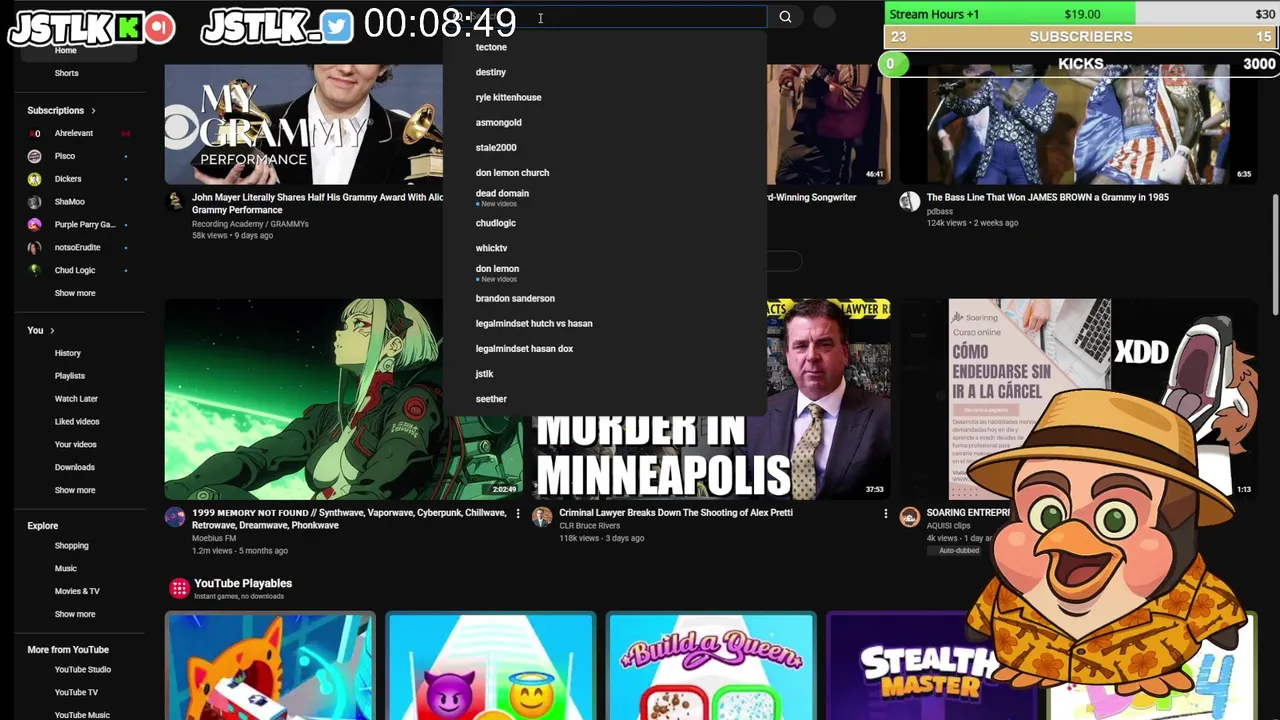Click the Kicks goal progress bar
Viewport: 1280px width, 720px height.
[1080, 64]
